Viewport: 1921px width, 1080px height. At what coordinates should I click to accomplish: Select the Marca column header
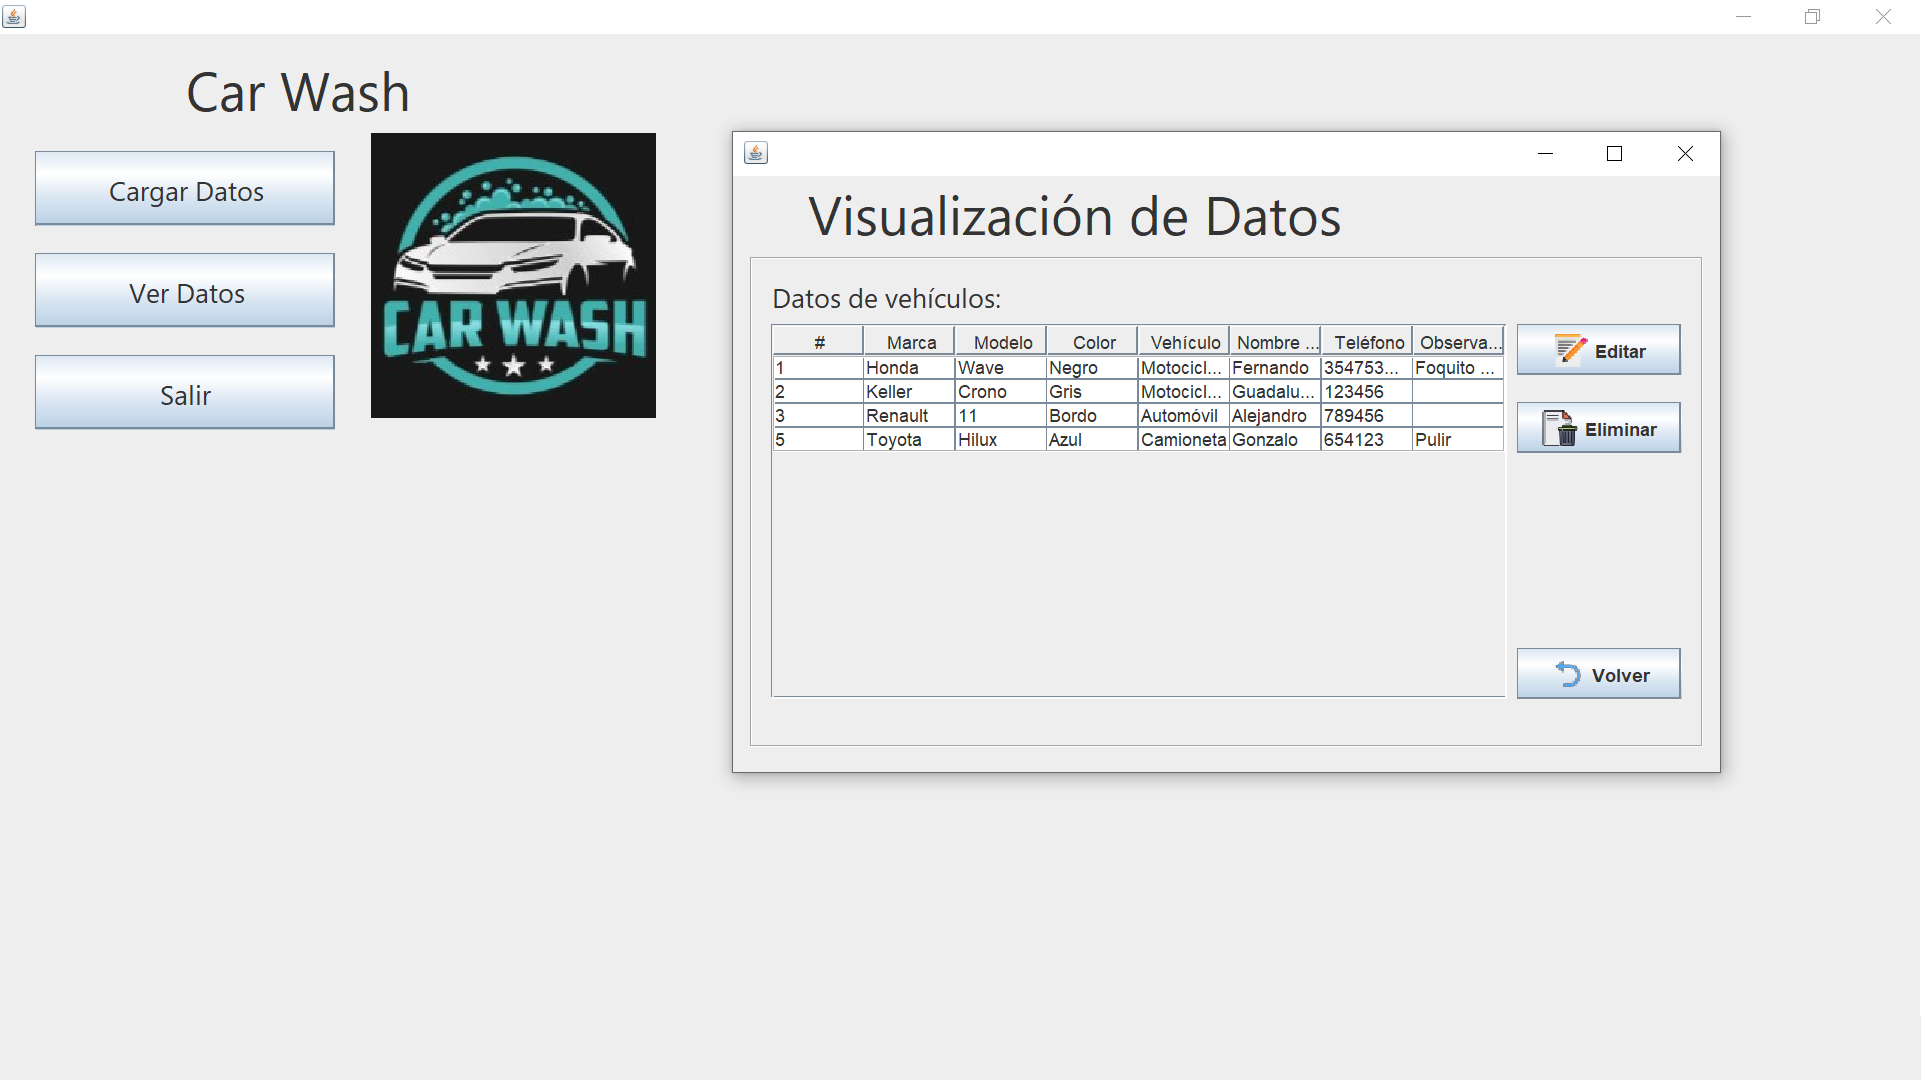[x=909, y=342]
